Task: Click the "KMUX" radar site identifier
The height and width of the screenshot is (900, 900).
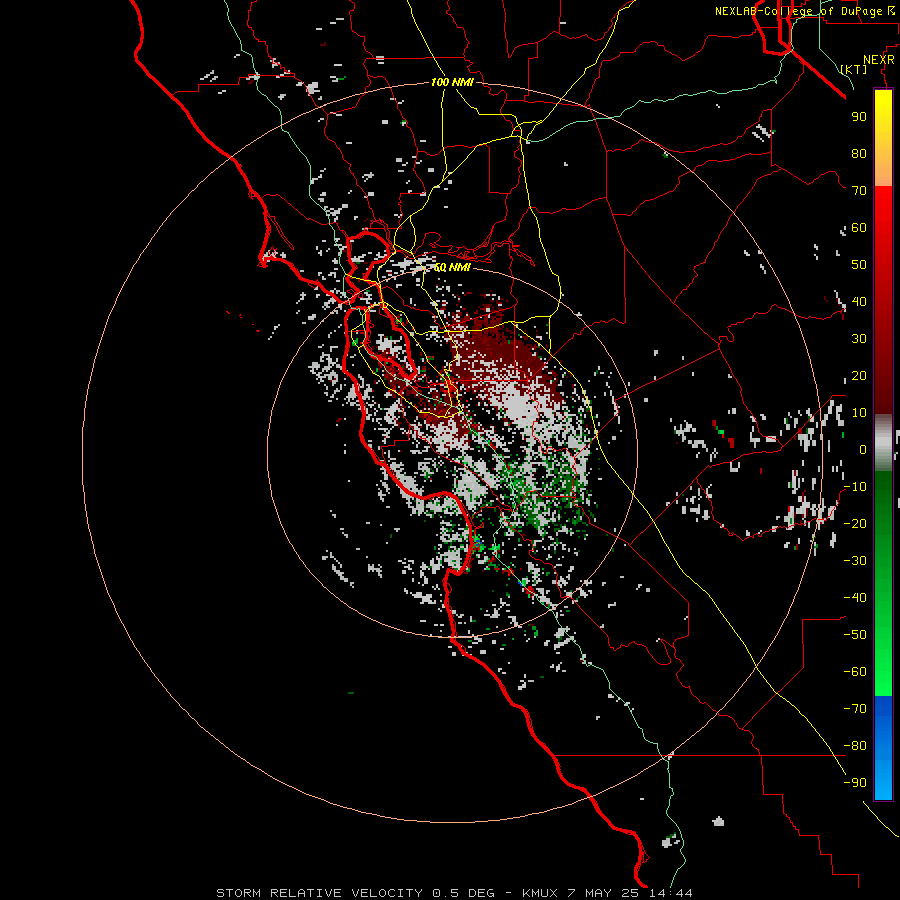Action: (540, 893)
